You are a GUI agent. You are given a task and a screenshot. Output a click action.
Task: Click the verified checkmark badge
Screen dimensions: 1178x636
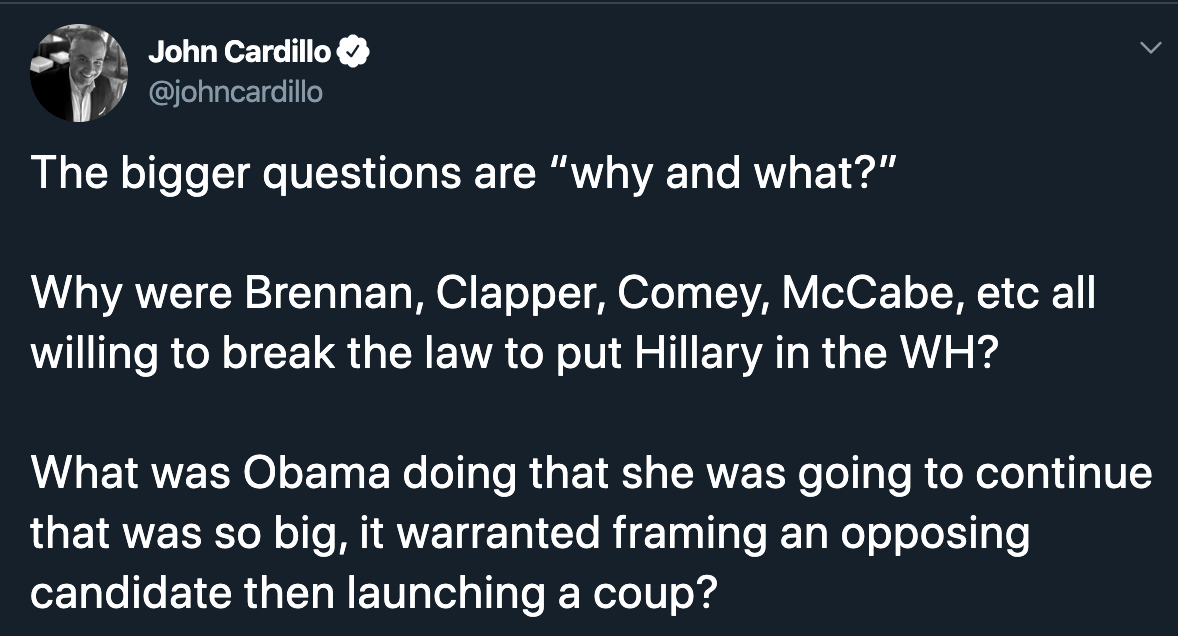click(353, 52)
